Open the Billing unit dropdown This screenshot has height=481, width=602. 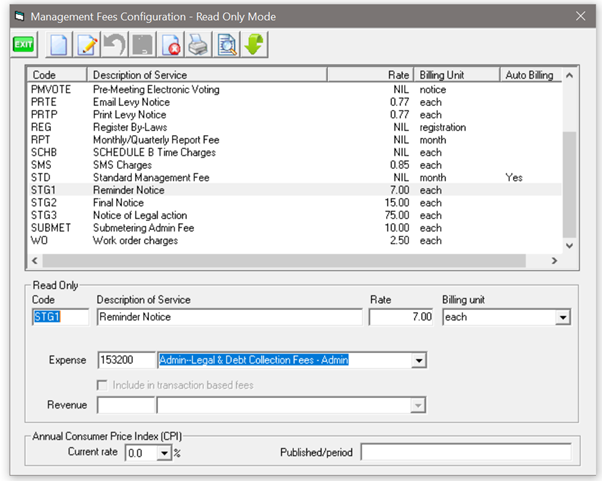point(563,317)
